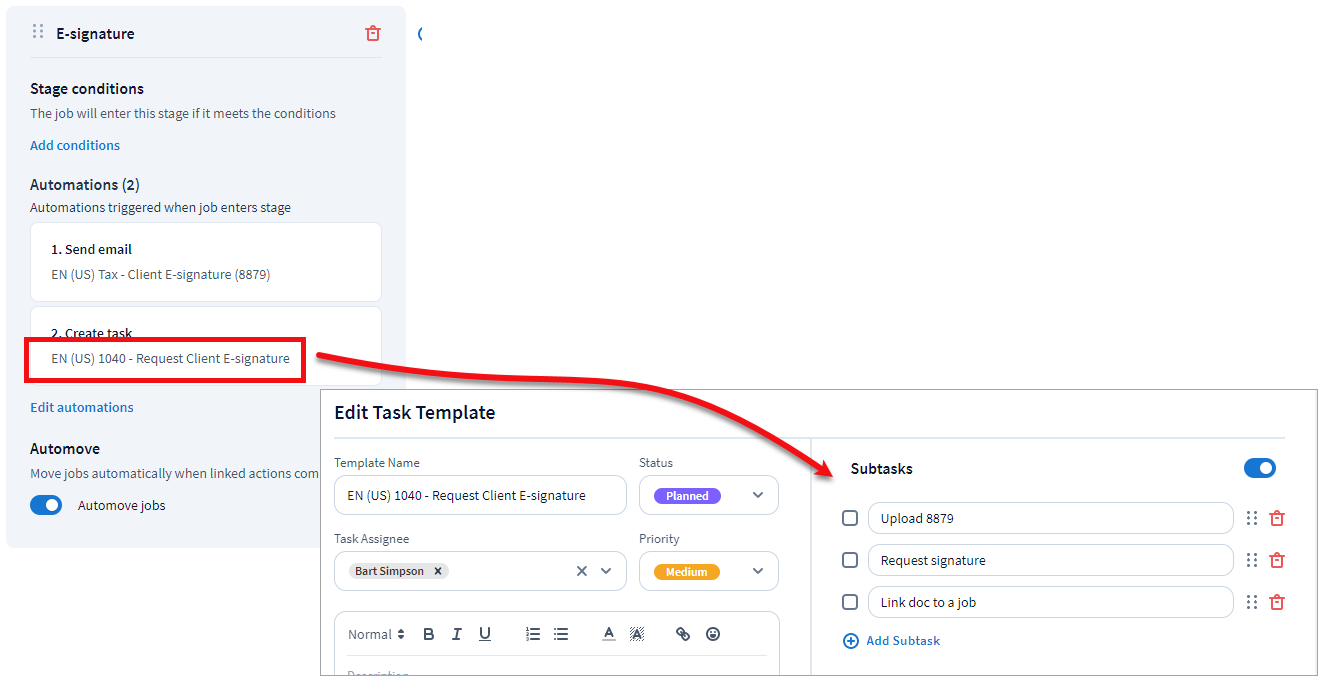
Task: Check the Link doc to a job checkbox
Action: [850, 602]
